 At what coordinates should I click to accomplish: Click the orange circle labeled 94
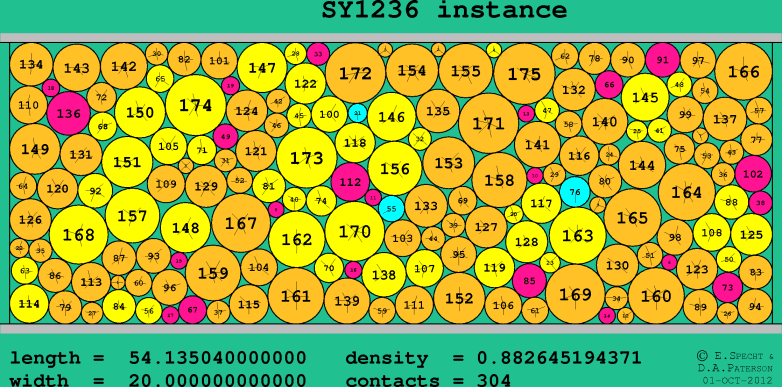755,307
